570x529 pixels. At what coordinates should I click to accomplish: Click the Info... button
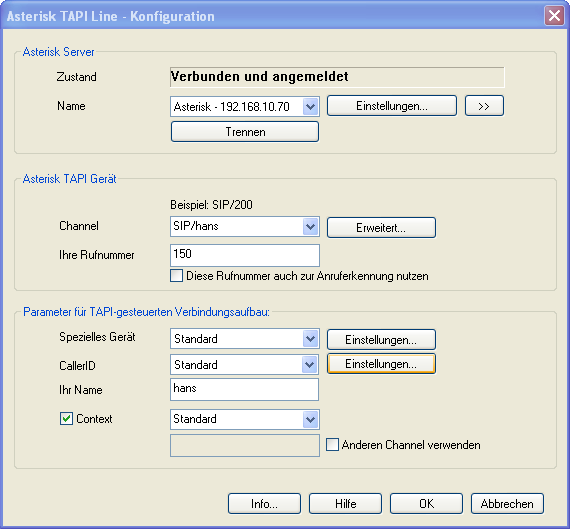[264, 504]
